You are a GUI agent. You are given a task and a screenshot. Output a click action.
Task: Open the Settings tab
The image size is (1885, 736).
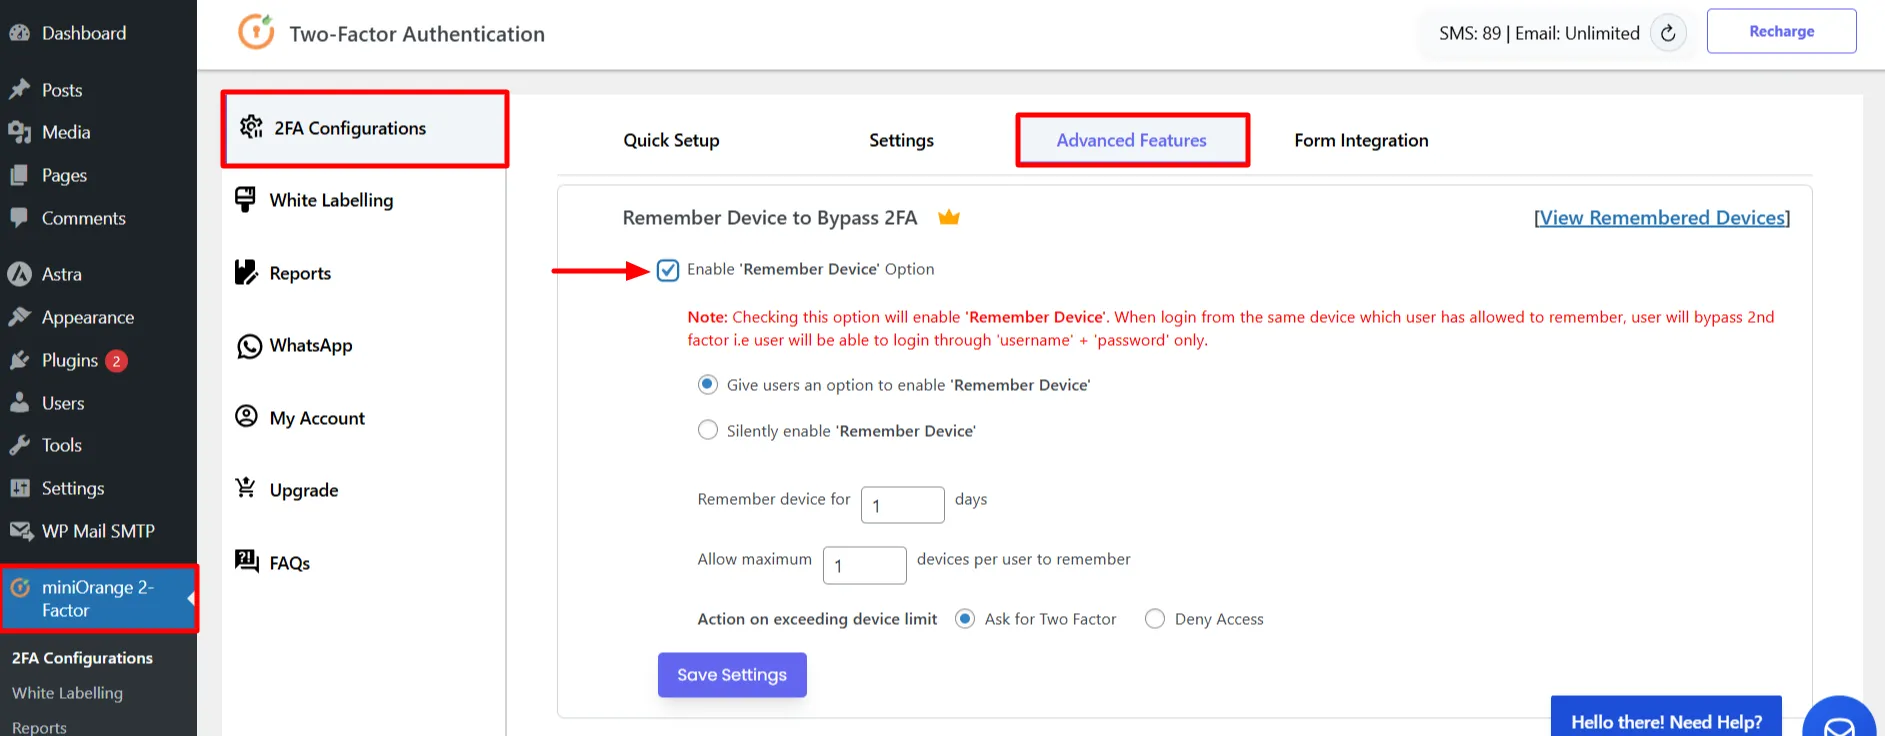[x=901, y=140]
